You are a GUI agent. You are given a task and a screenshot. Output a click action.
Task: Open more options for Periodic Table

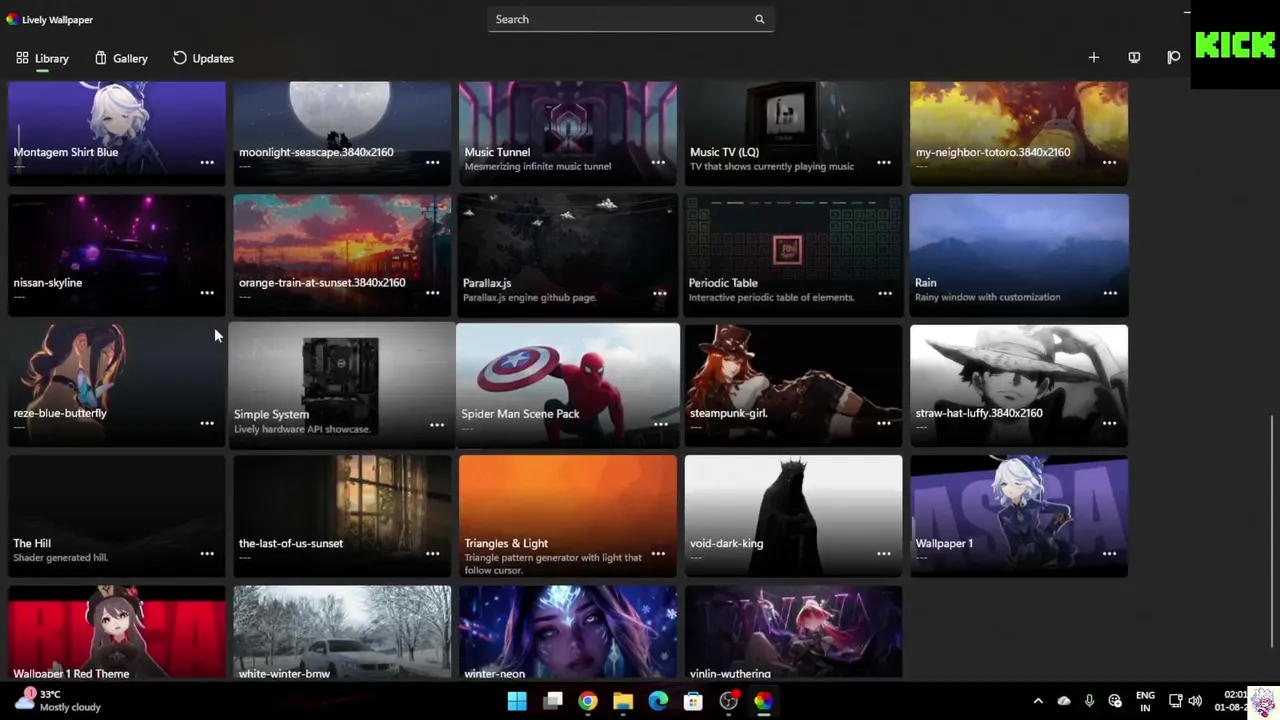(885, 293)
